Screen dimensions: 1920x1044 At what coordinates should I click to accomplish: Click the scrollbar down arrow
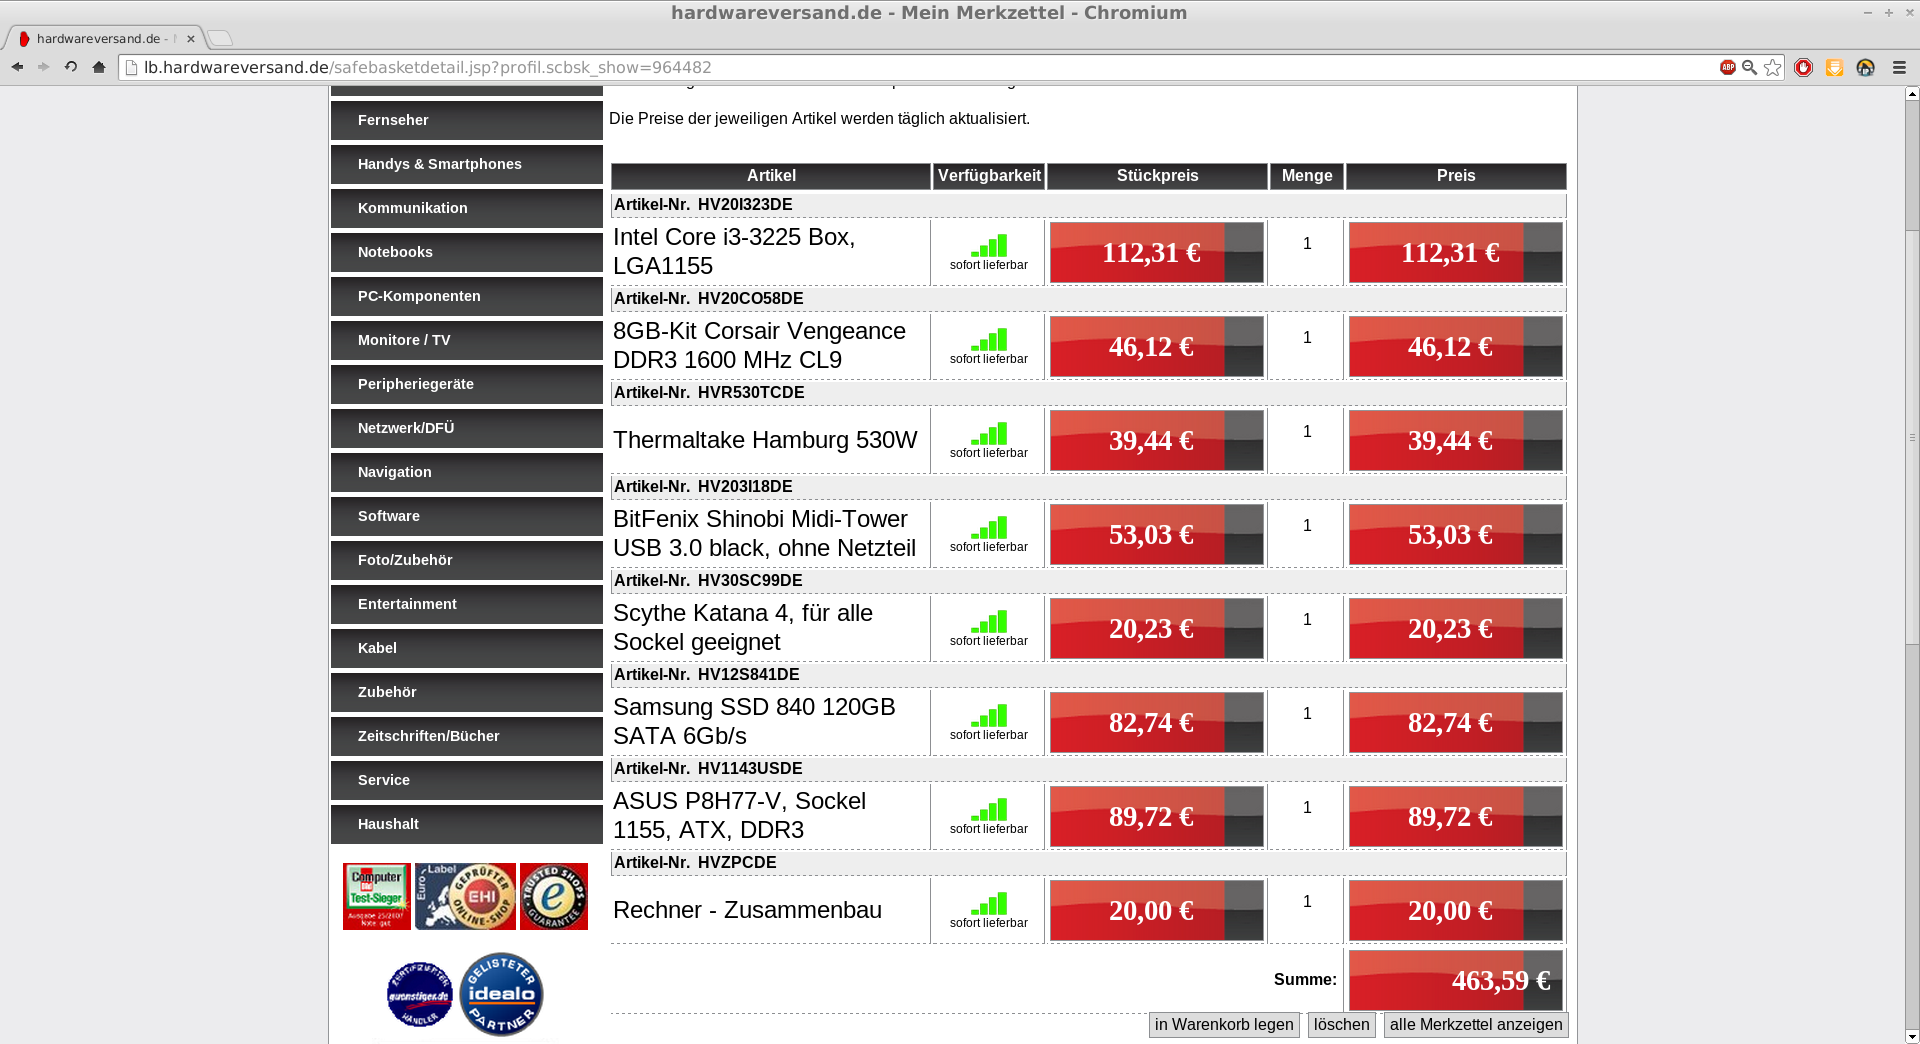tap(1912, 1036)
